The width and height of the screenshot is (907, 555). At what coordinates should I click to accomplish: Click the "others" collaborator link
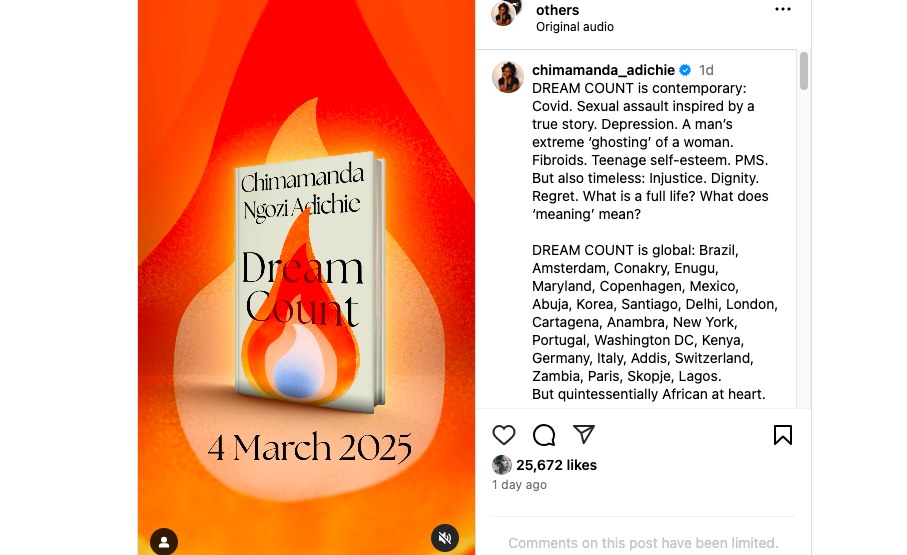pos(557,10)
